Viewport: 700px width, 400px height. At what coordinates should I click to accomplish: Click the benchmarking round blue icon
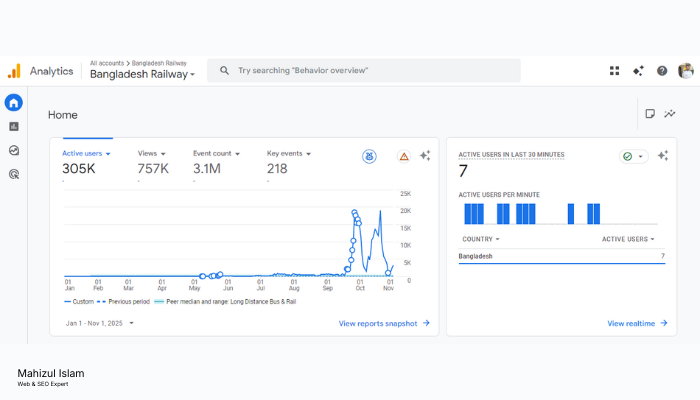(x=369, y=156)
